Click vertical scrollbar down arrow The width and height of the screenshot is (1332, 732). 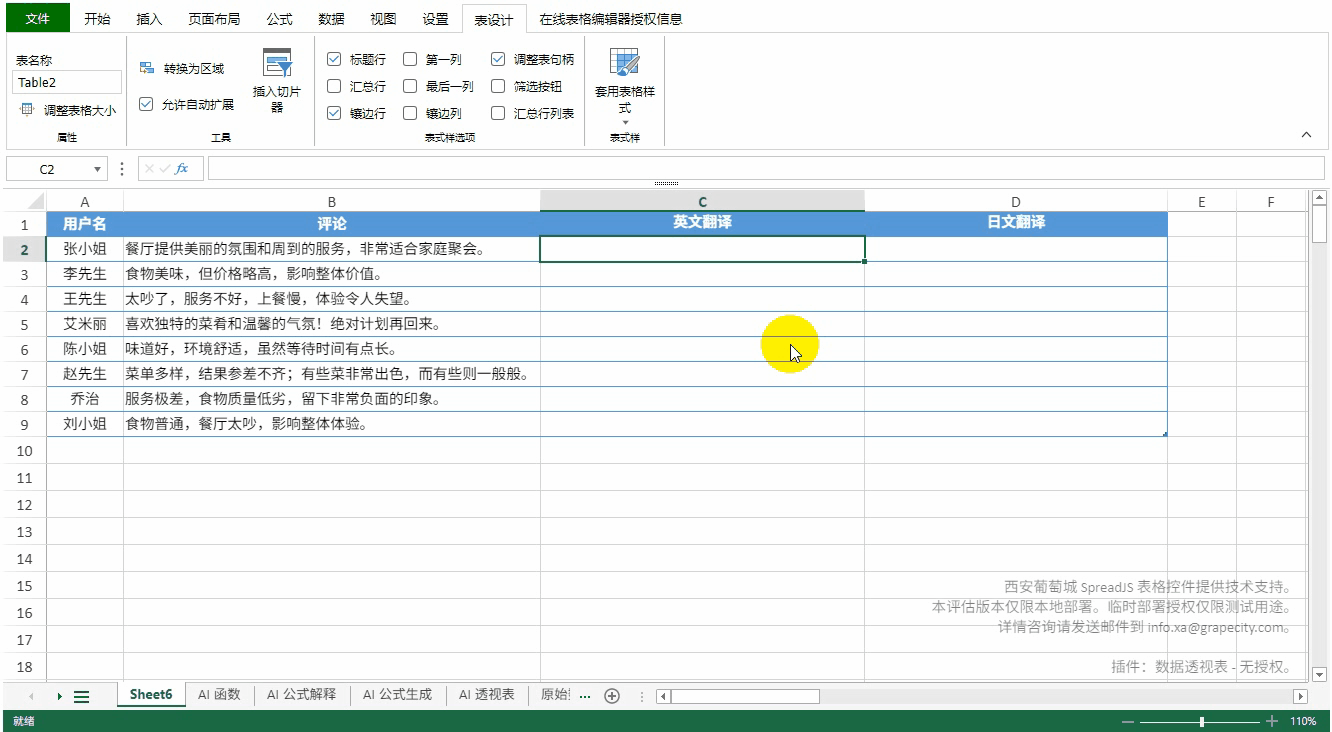(x=1319, y=675)
